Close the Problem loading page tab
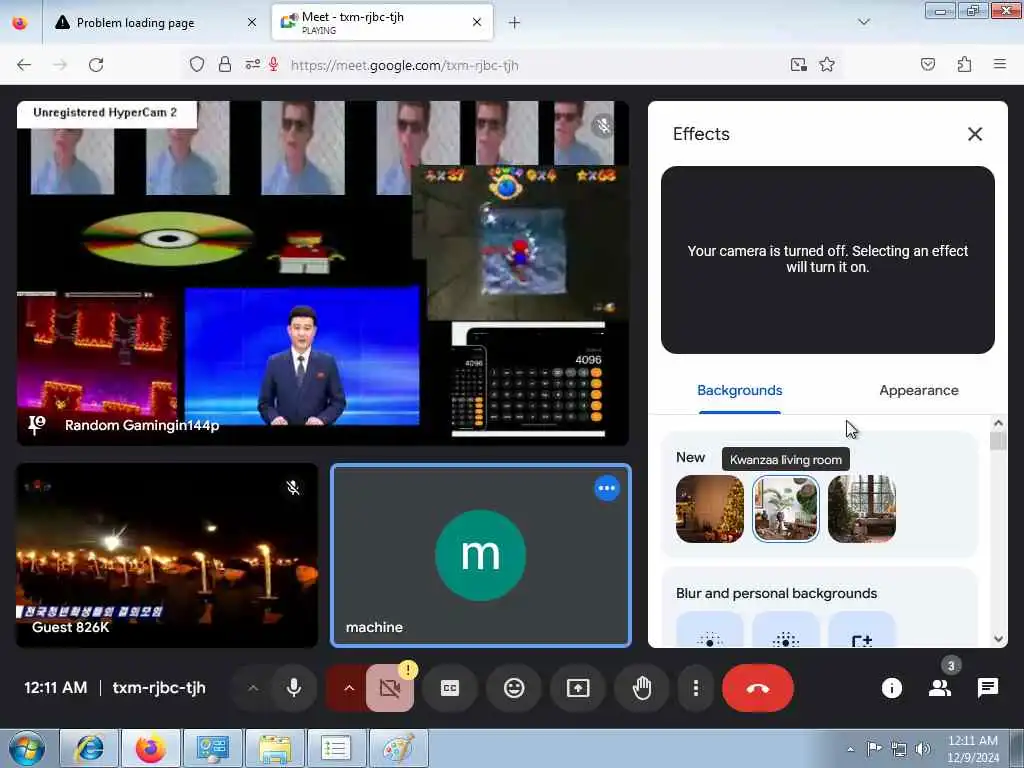Viewport: 1024px width, 768px height. pyautogui.click(x=251, y=23)
